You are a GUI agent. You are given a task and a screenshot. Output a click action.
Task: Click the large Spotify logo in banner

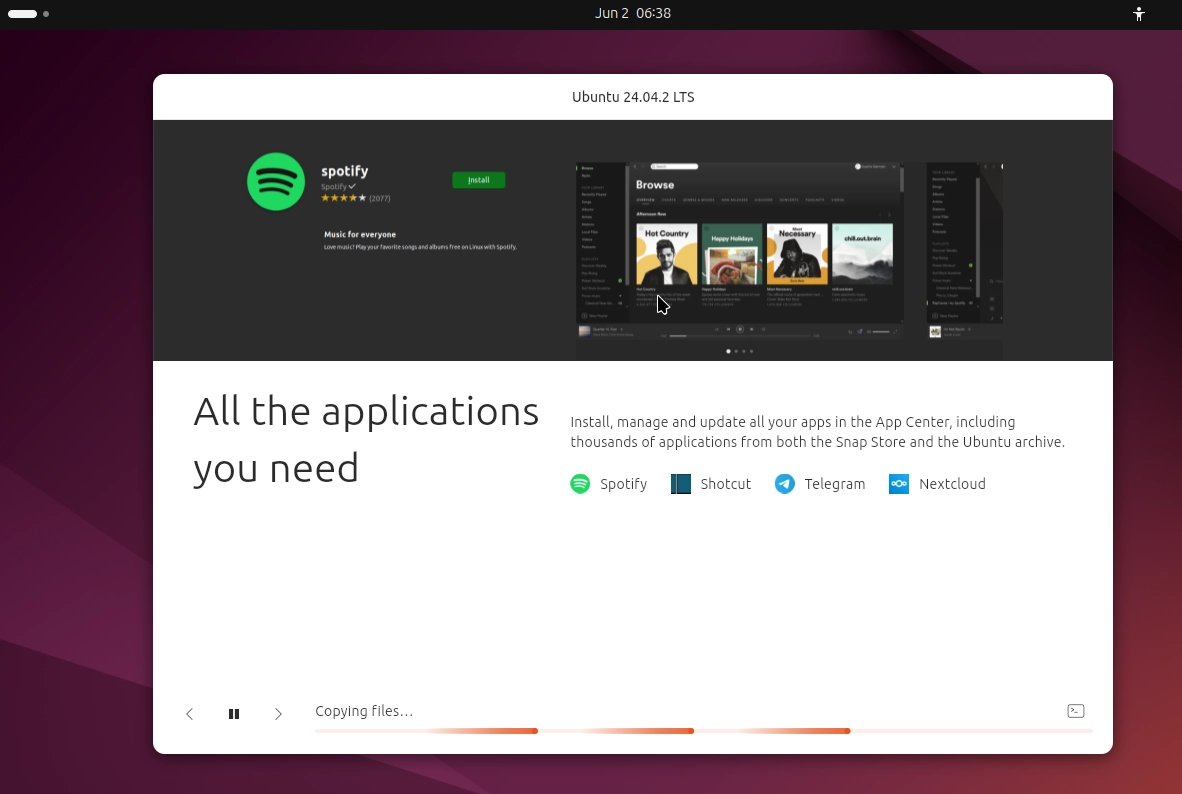click(x=276, y=182)
